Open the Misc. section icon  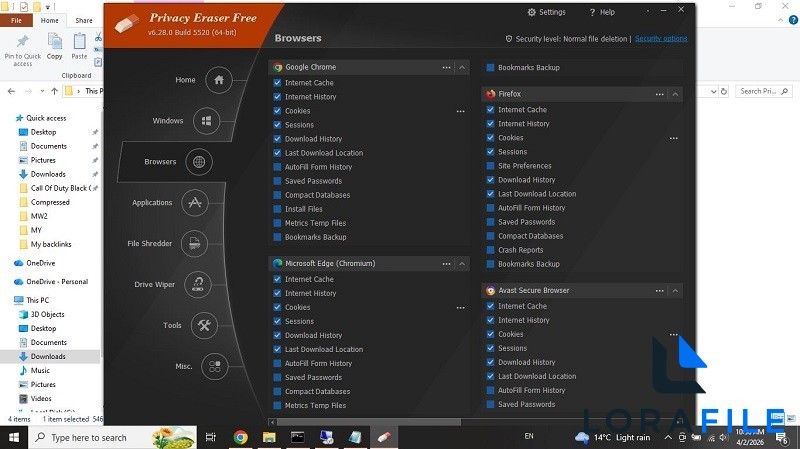[x=215, y=366]
